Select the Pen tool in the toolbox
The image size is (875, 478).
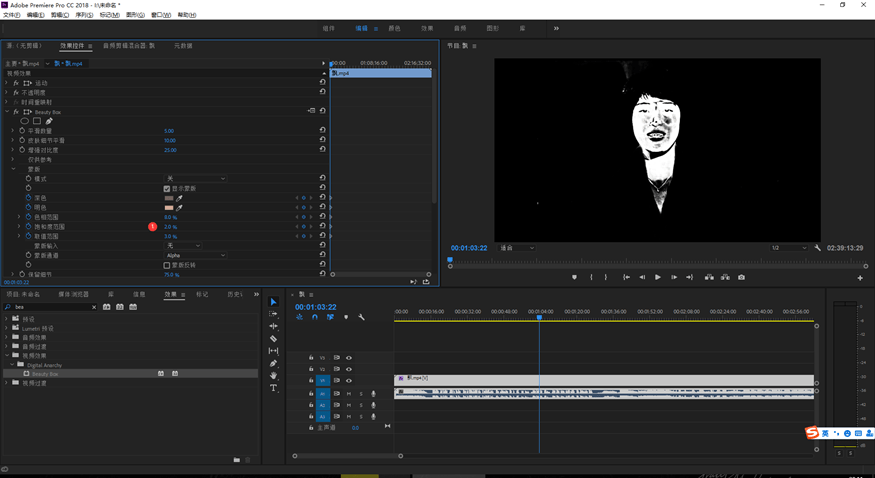[273, 364]
